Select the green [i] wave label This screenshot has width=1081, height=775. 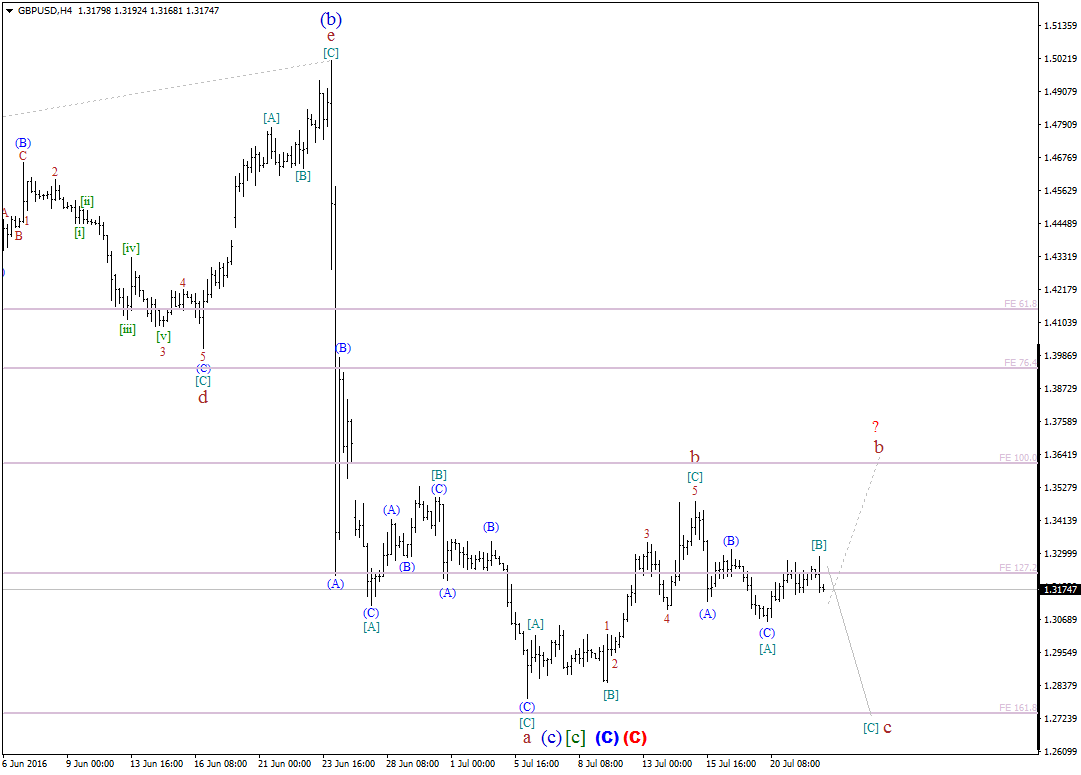click(x=80, y=232)
